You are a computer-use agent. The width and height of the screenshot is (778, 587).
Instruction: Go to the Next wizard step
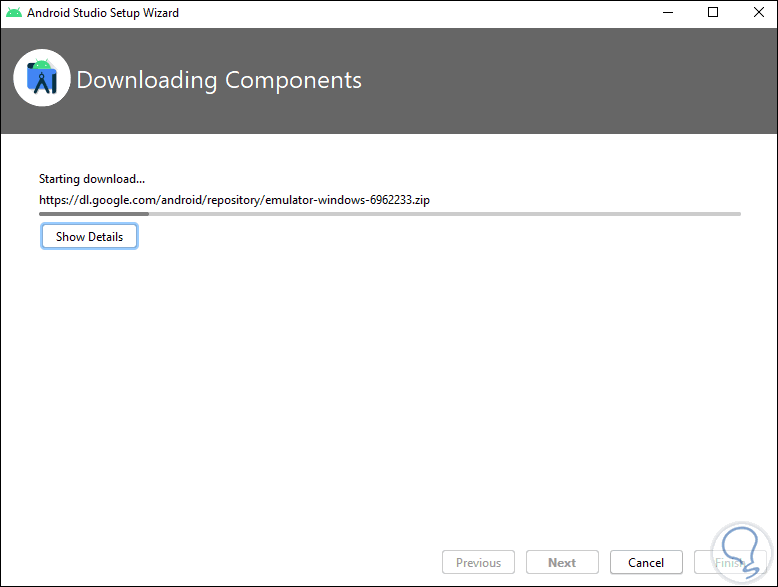click(x=561, y=562)
